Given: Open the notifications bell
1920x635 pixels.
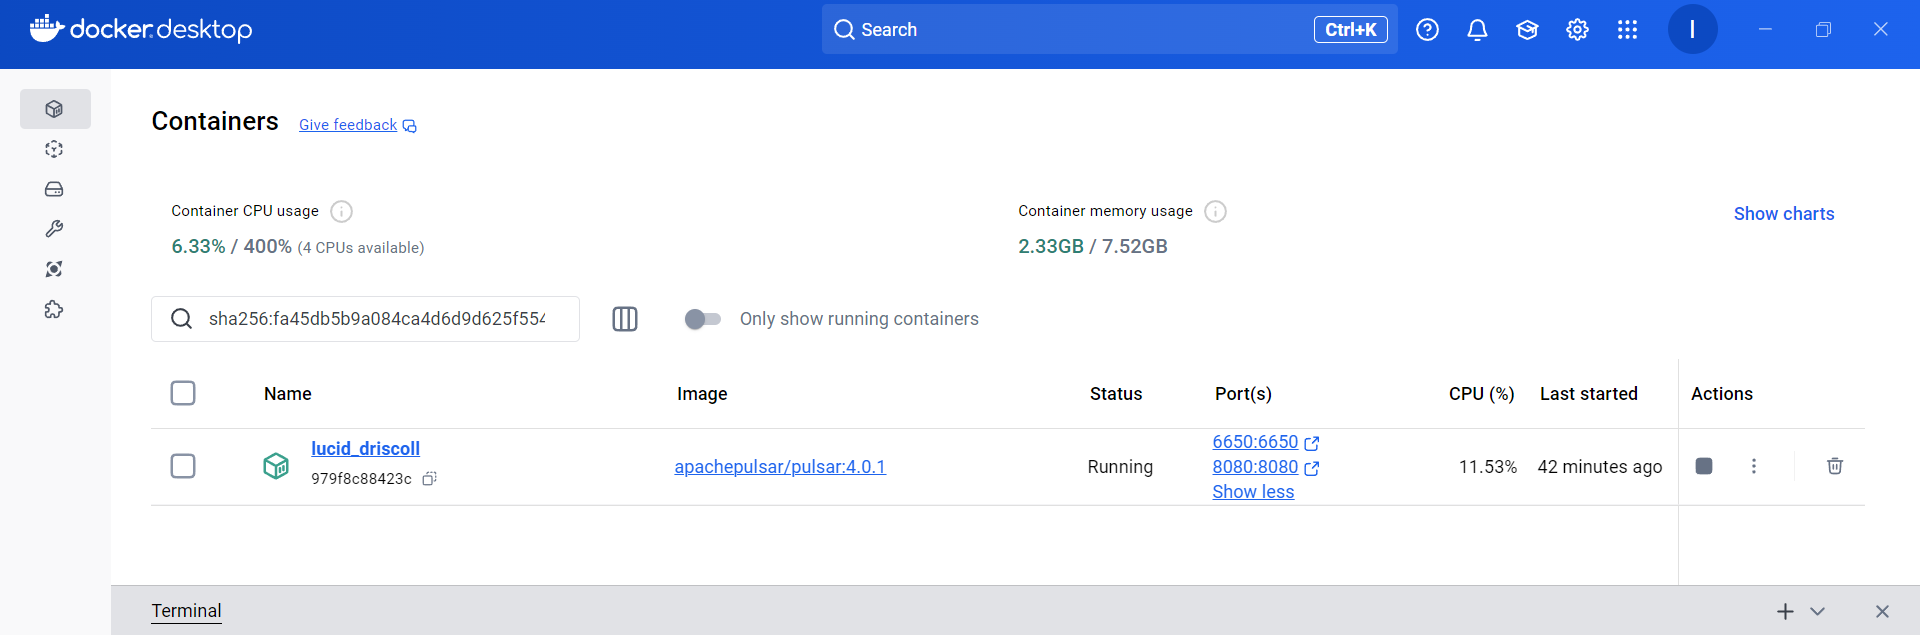Looking at the screenshot, I should point(1477,30).
